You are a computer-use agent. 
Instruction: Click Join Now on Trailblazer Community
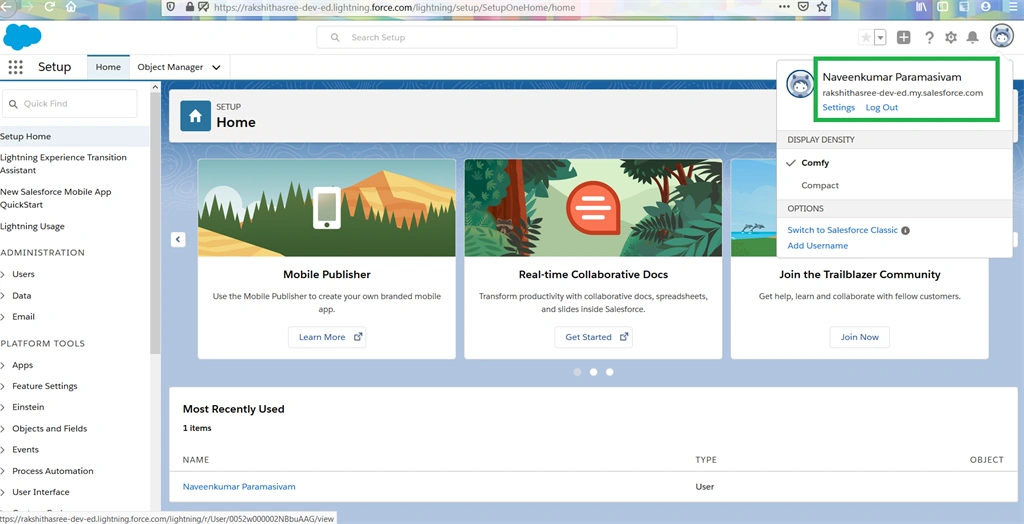859,337
